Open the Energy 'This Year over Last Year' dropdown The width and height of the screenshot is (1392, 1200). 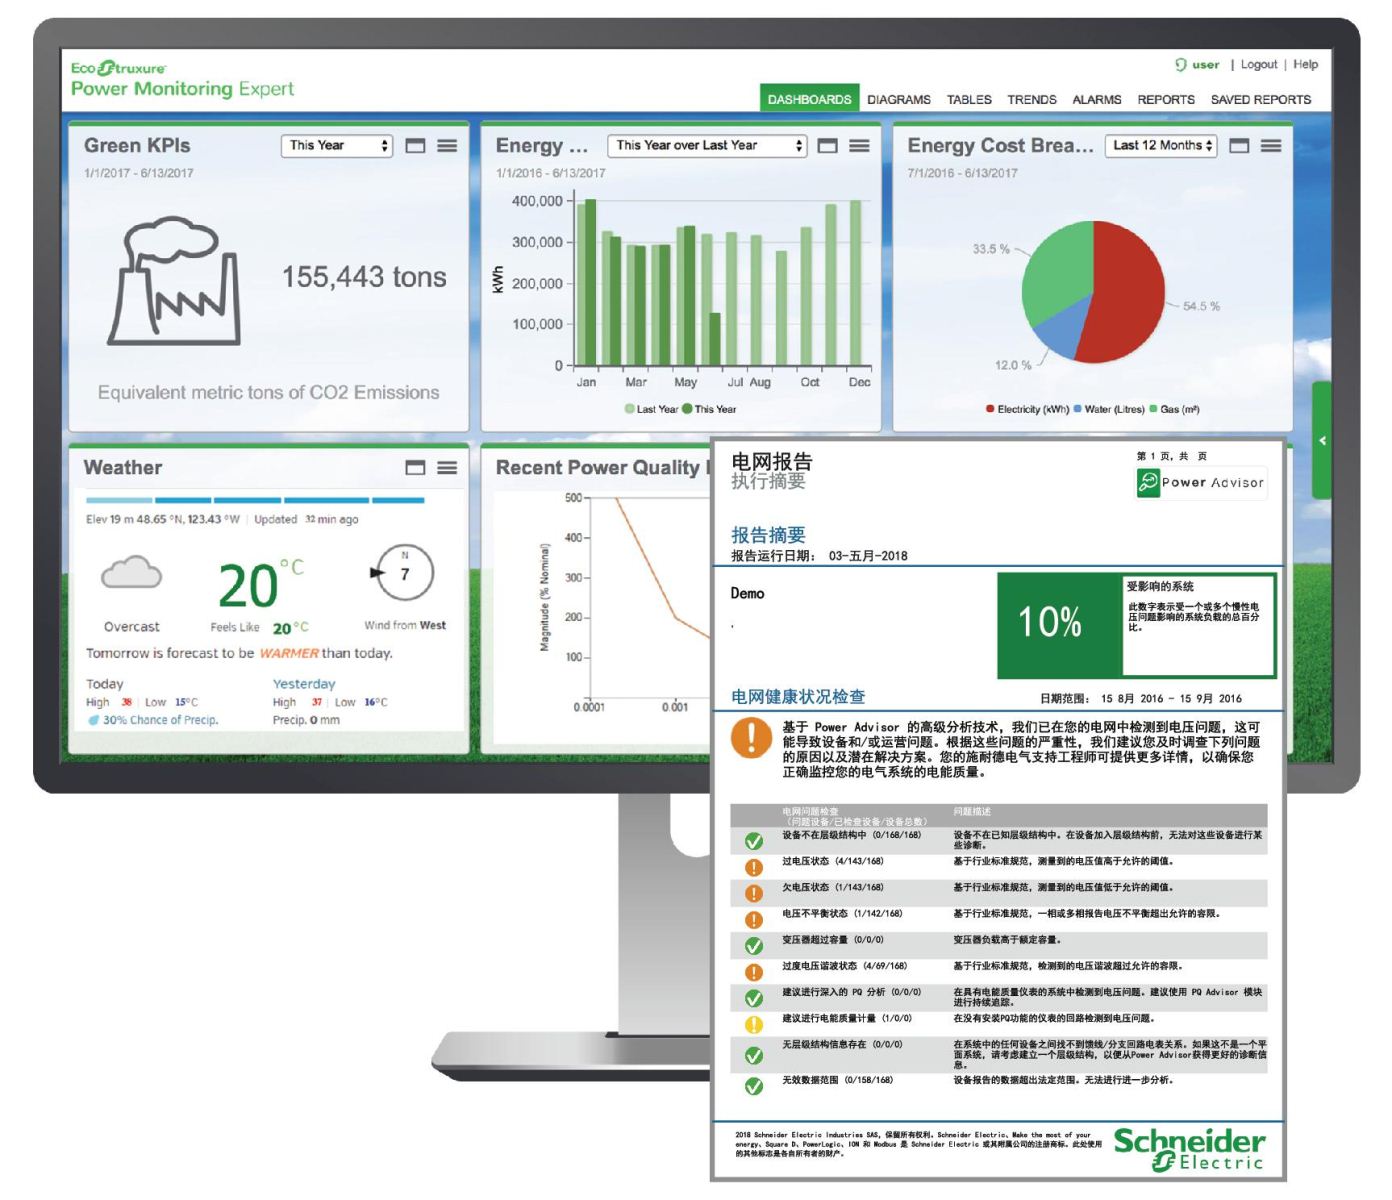pos(706,145)
